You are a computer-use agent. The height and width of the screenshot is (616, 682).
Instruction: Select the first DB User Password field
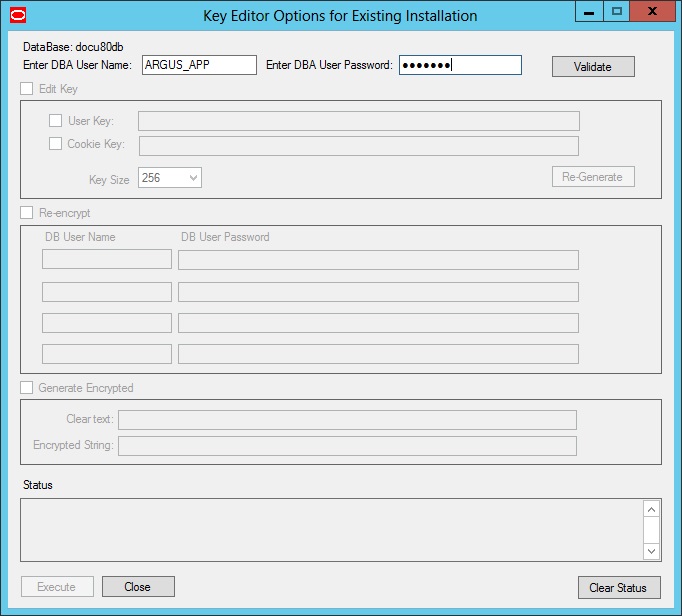(x=378, y=260)
